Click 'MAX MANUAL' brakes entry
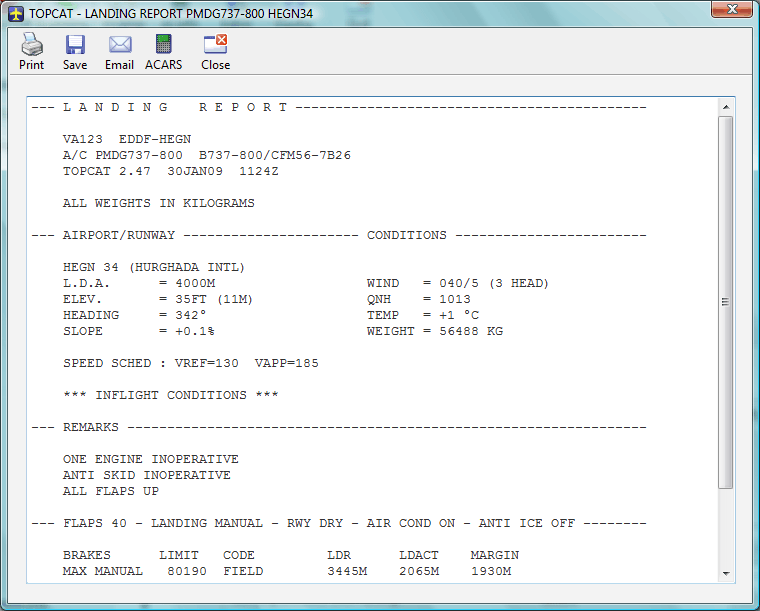Viewport: 760px width, 611px height. (103, 571)
